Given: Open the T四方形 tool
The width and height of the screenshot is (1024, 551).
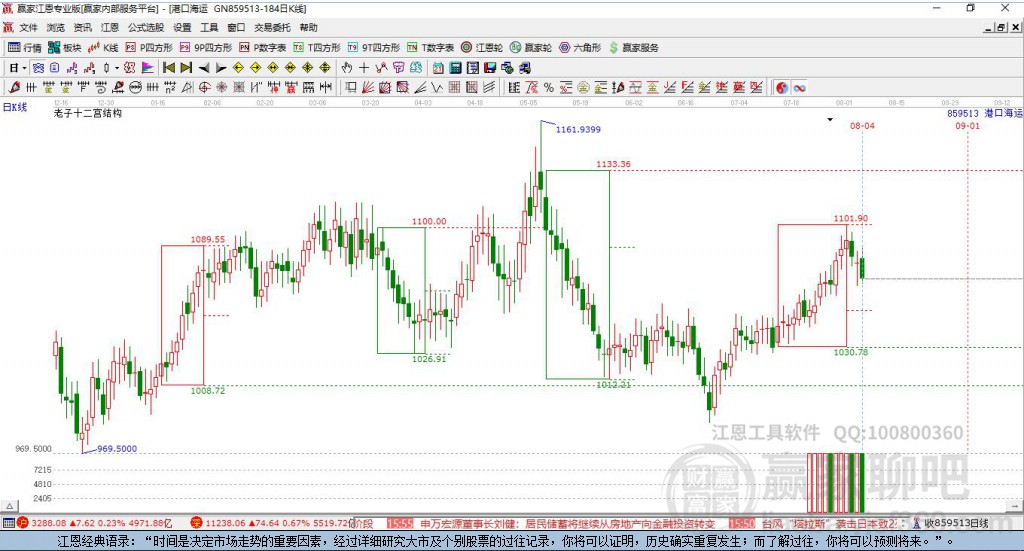Looking at the screenshot, I should [317, 48].
